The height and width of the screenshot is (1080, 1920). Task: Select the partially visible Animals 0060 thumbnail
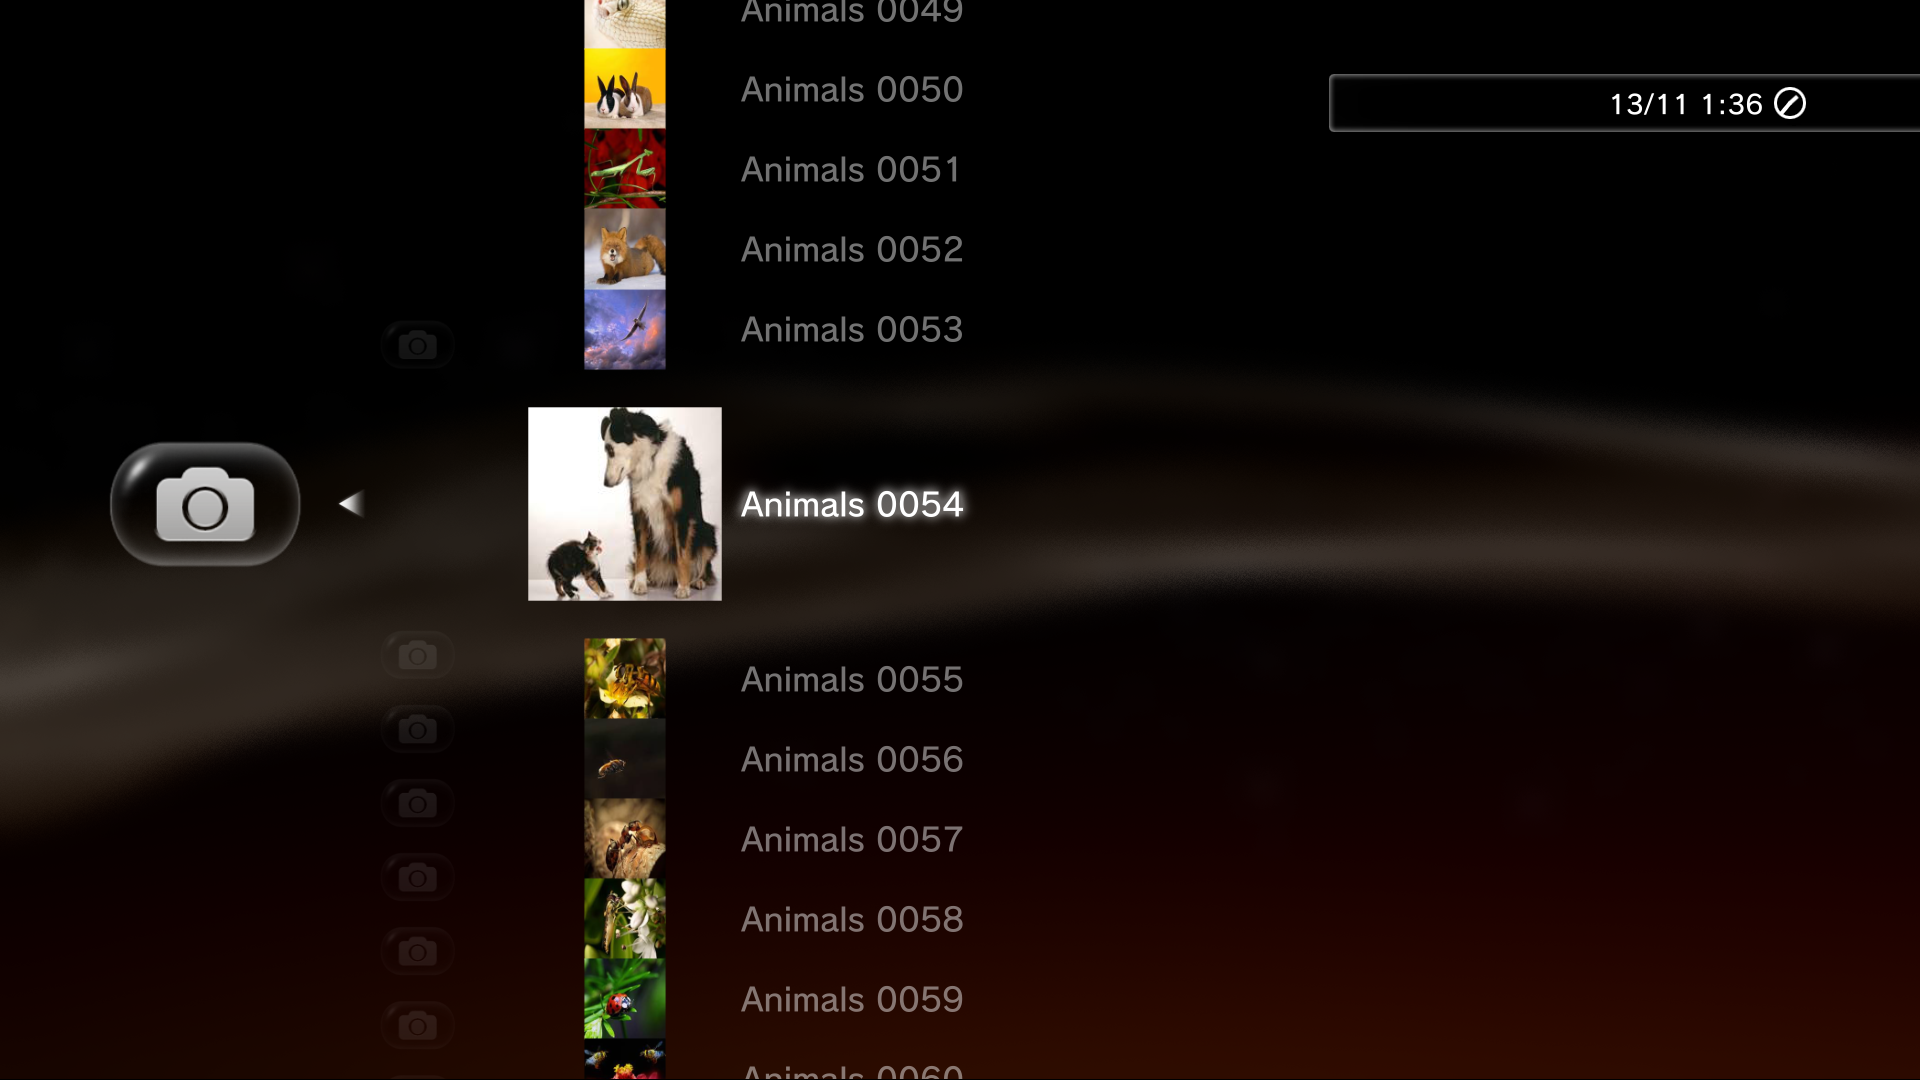625,1059
